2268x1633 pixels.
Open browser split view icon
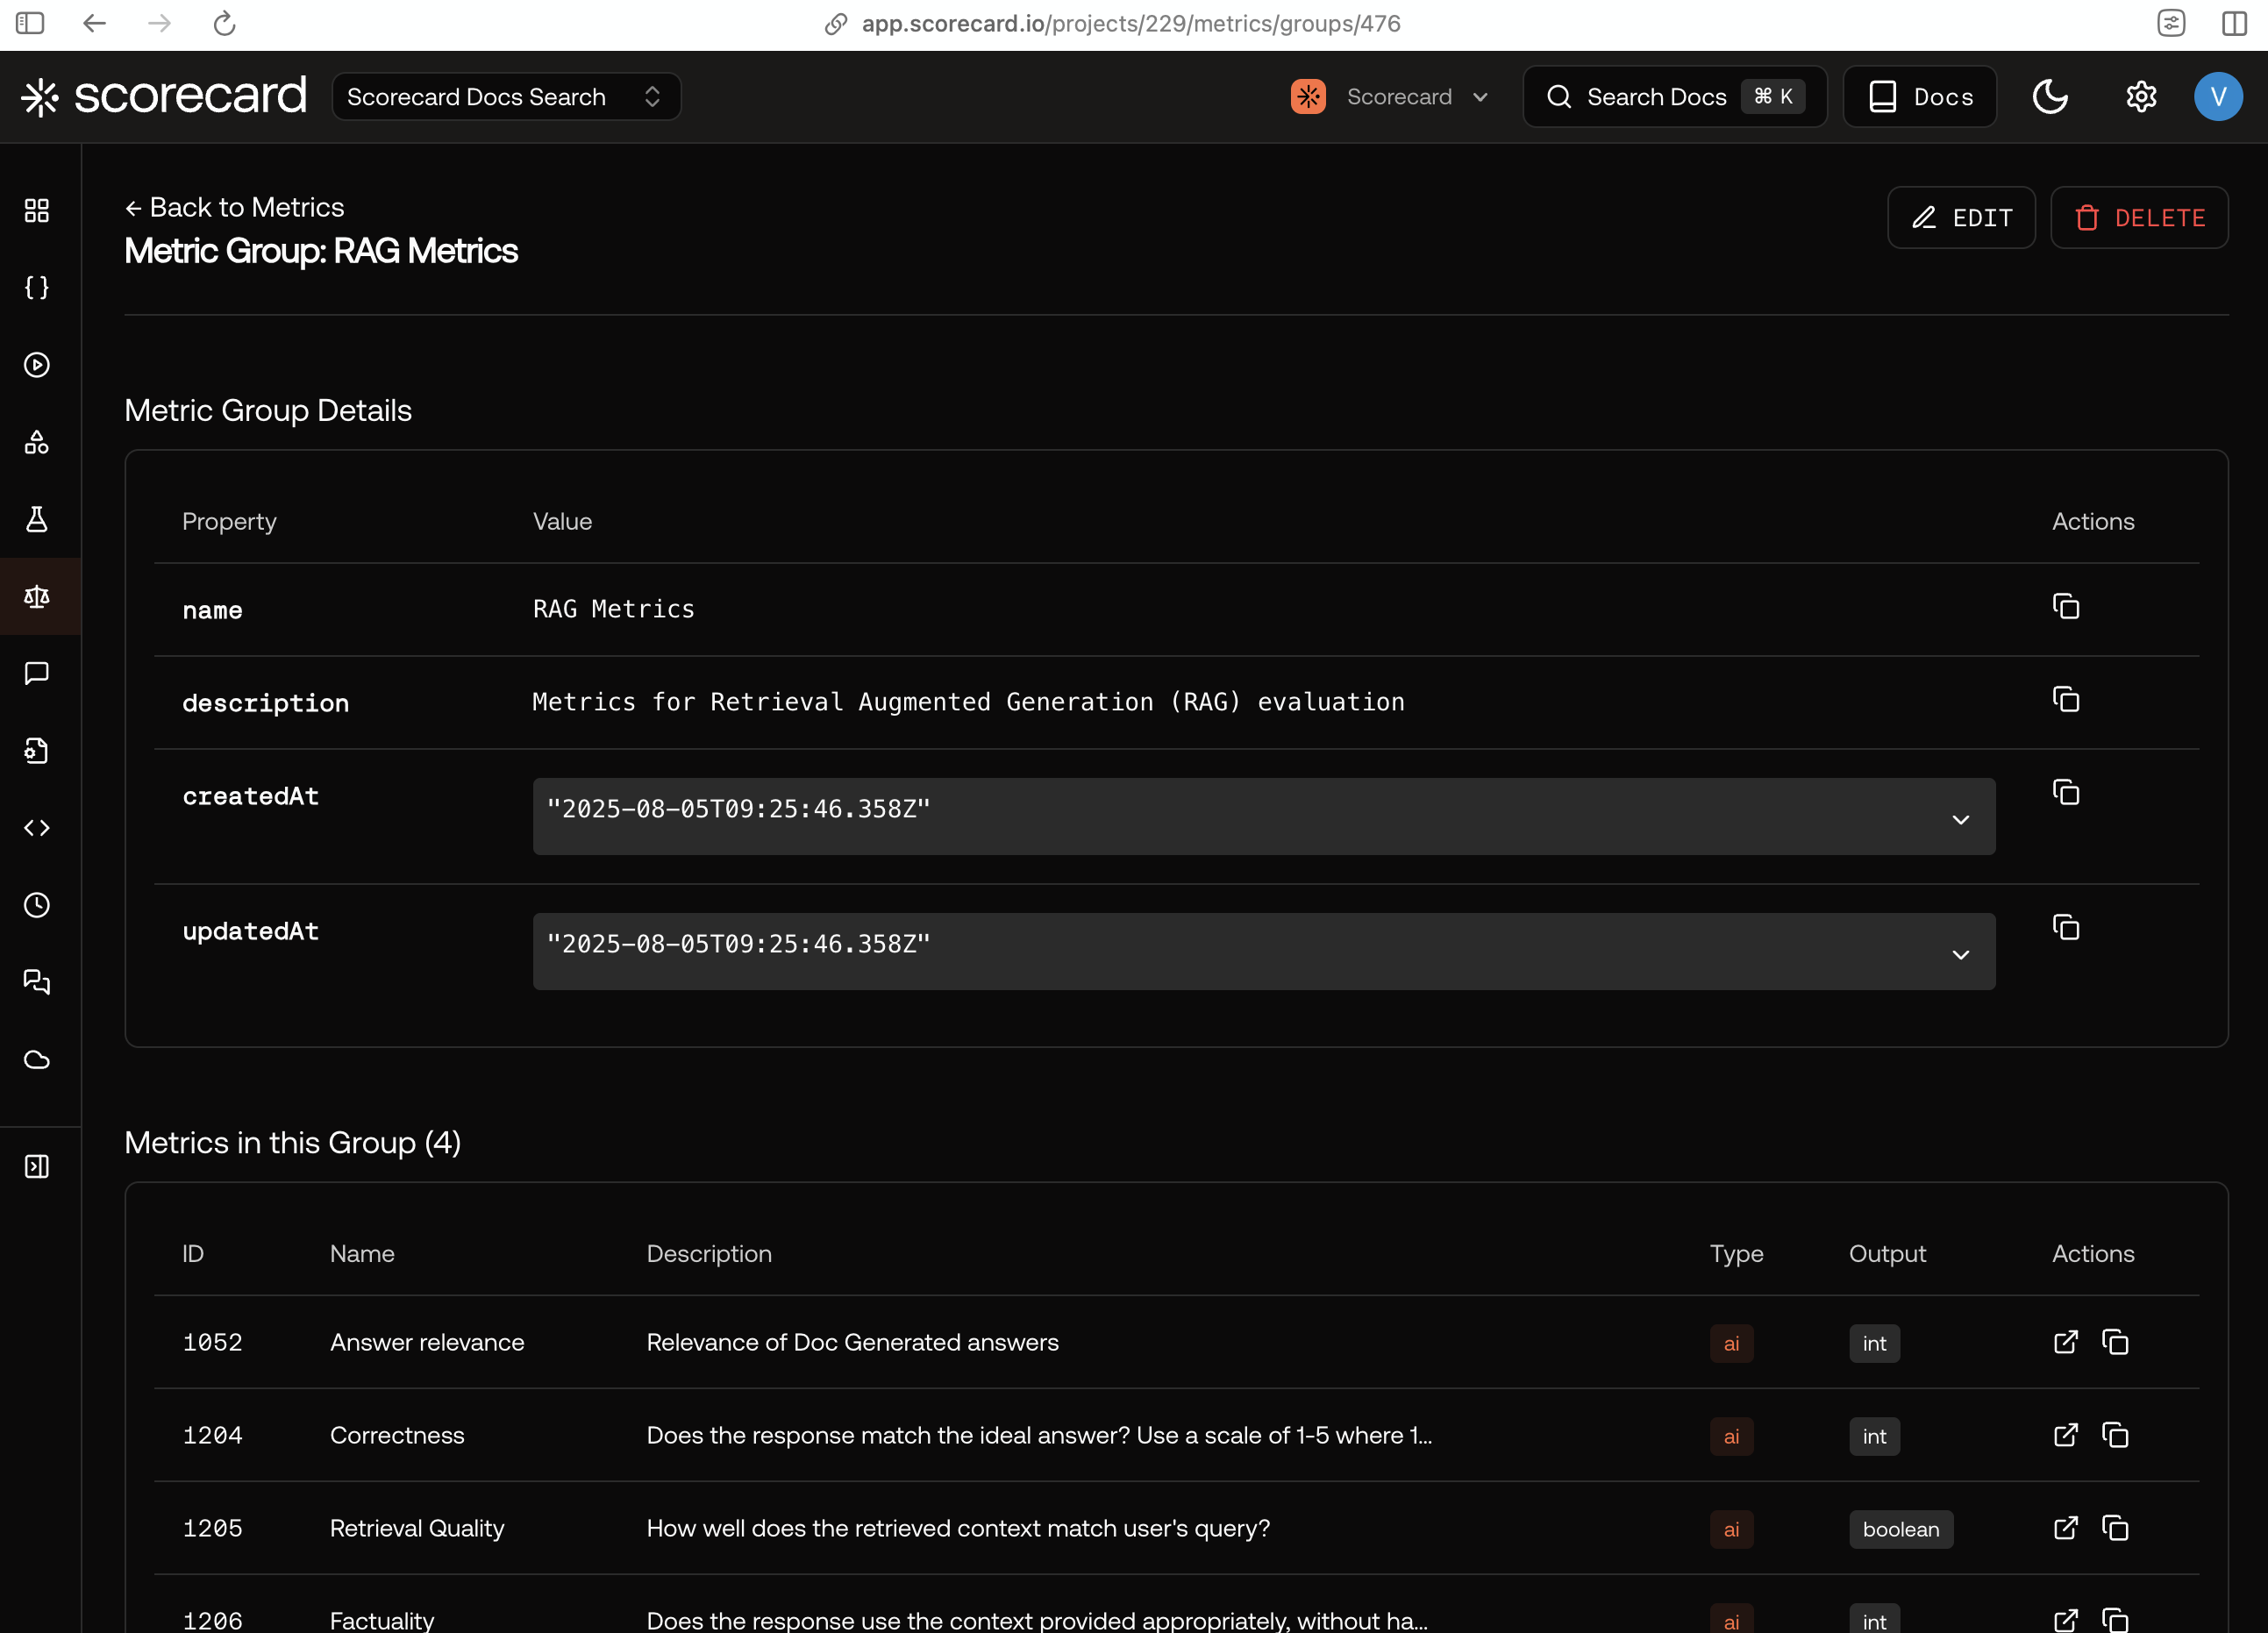2234,23
